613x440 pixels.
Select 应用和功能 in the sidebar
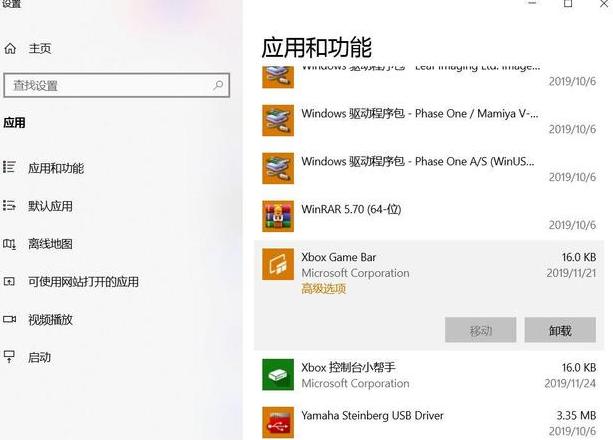[56, 168]
